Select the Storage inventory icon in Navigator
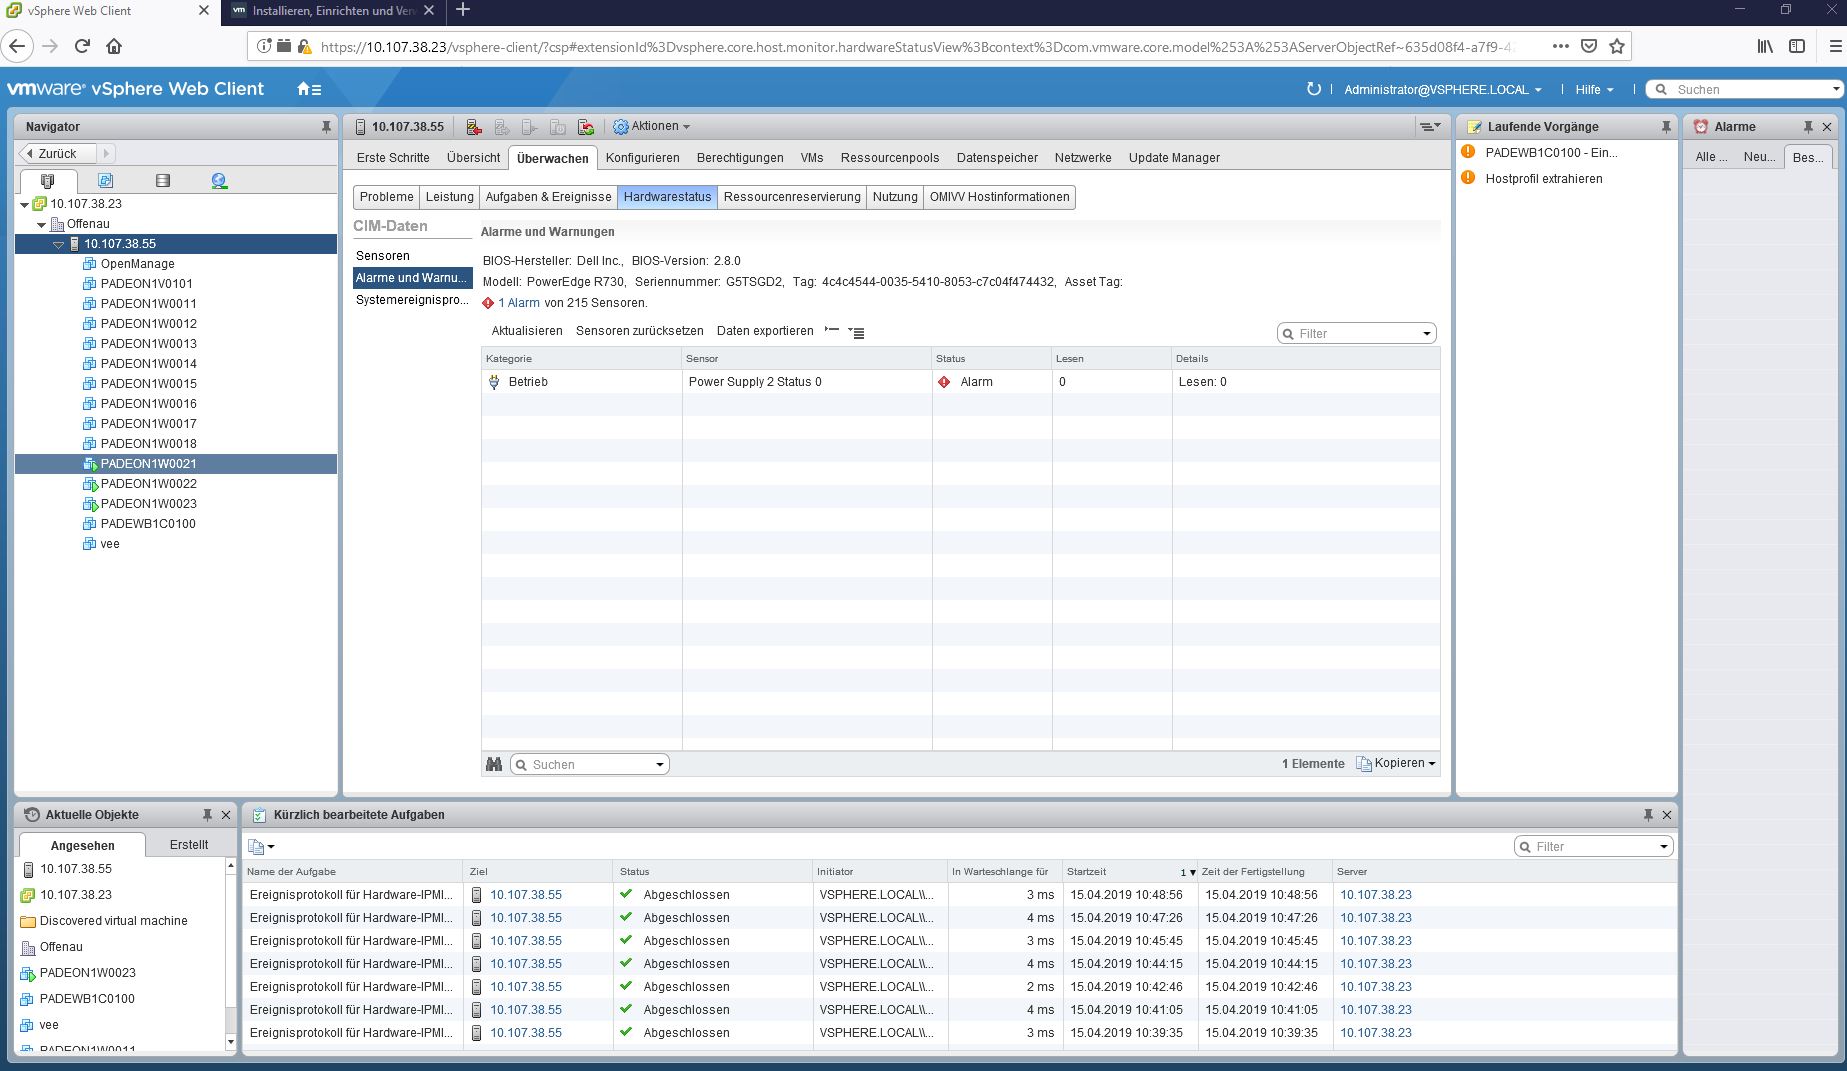This screenshot has height=1071, width=1847. (x=162, y=181)
